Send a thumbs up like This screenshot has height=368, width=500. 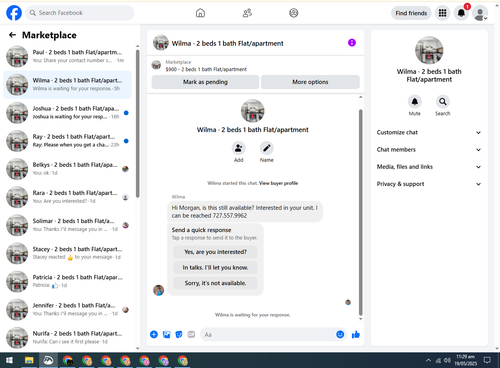(x=356, y=334)
